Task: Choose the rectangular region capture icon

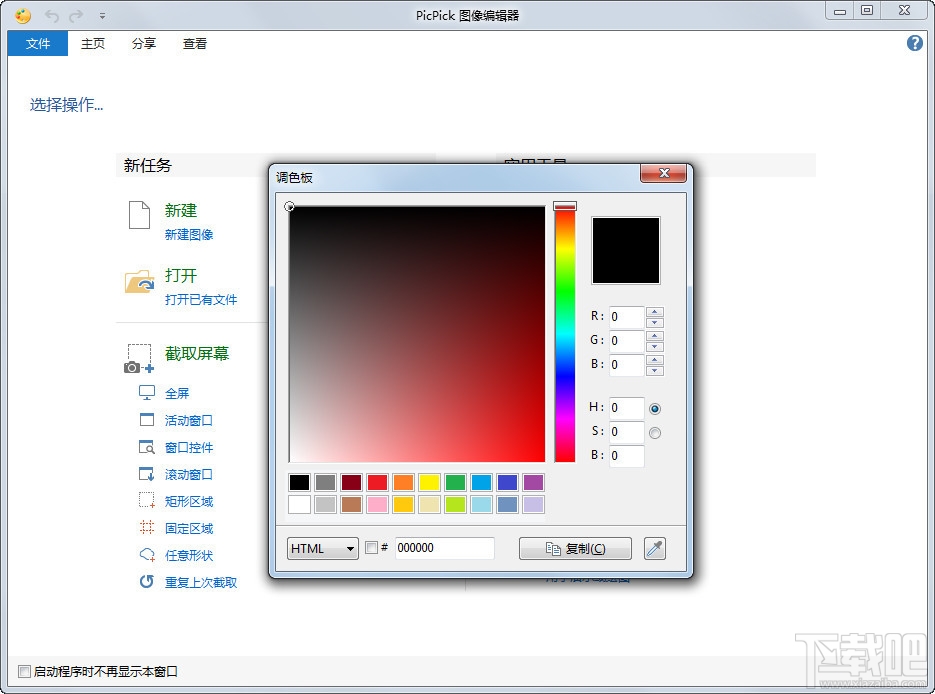Action: (x=144, y=500)
